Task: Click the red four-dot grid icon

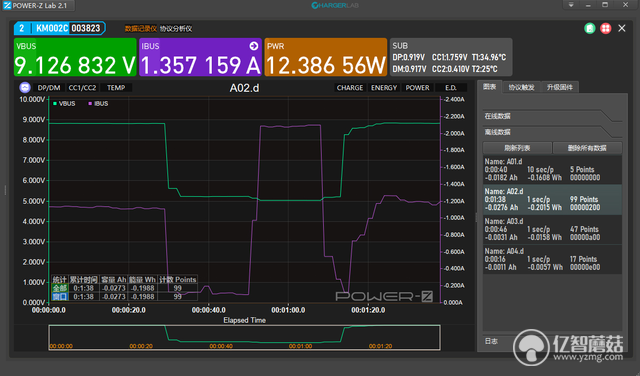Action: (x=606, y=28)
